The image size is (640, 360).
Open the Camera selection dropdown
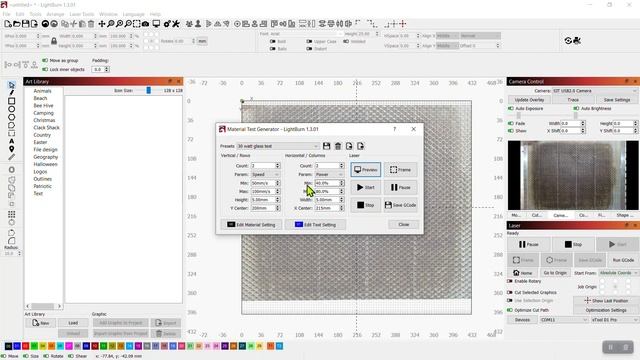pyautogui.click(x=595, y=91)
